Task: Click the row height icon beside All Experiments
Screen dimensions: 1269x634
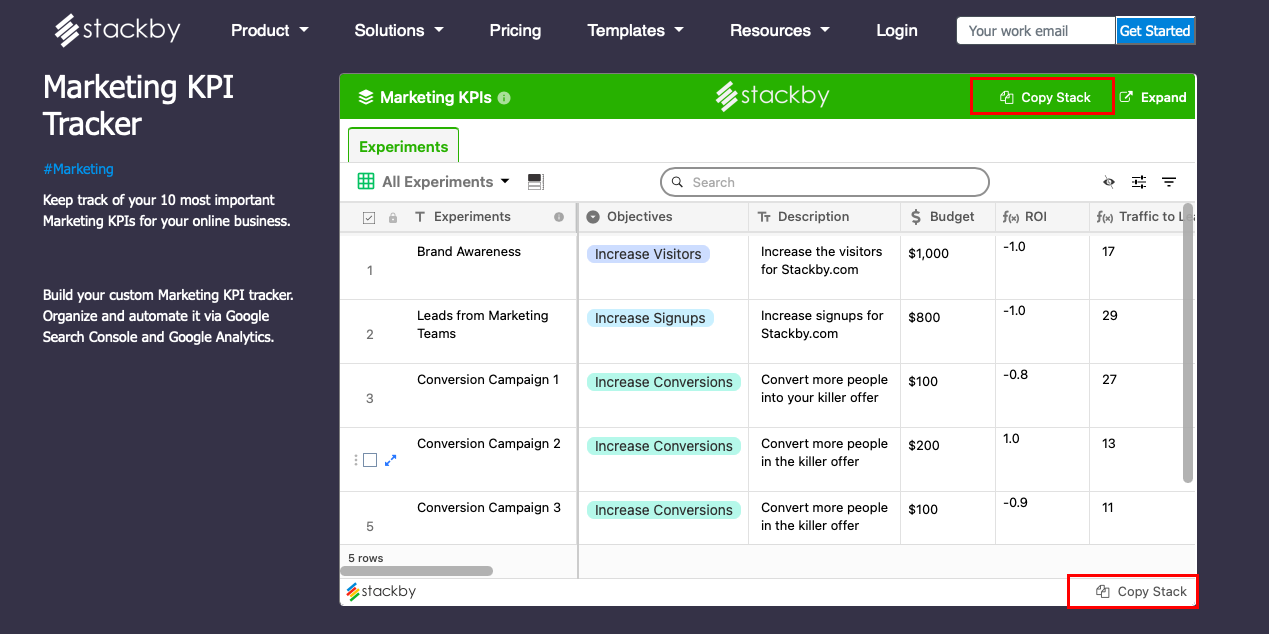Action: click(535, 181)
